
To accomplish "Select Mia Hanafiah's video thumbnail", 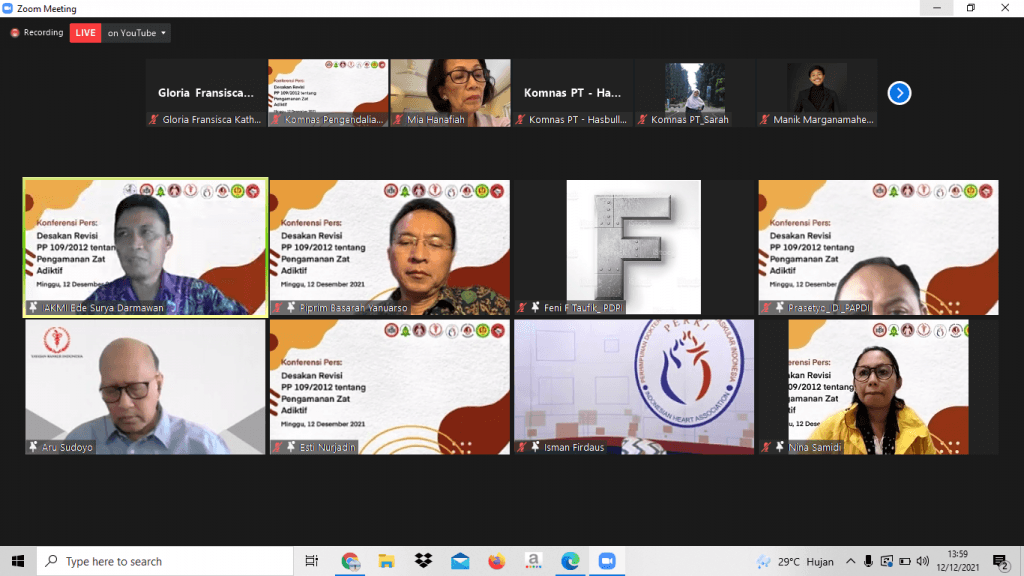I will [x=451, y=93].
